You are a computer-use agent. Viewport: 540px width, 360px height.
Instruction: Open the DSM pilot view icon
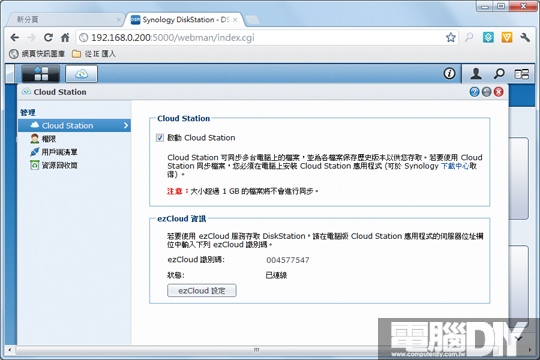coord(521,74)
